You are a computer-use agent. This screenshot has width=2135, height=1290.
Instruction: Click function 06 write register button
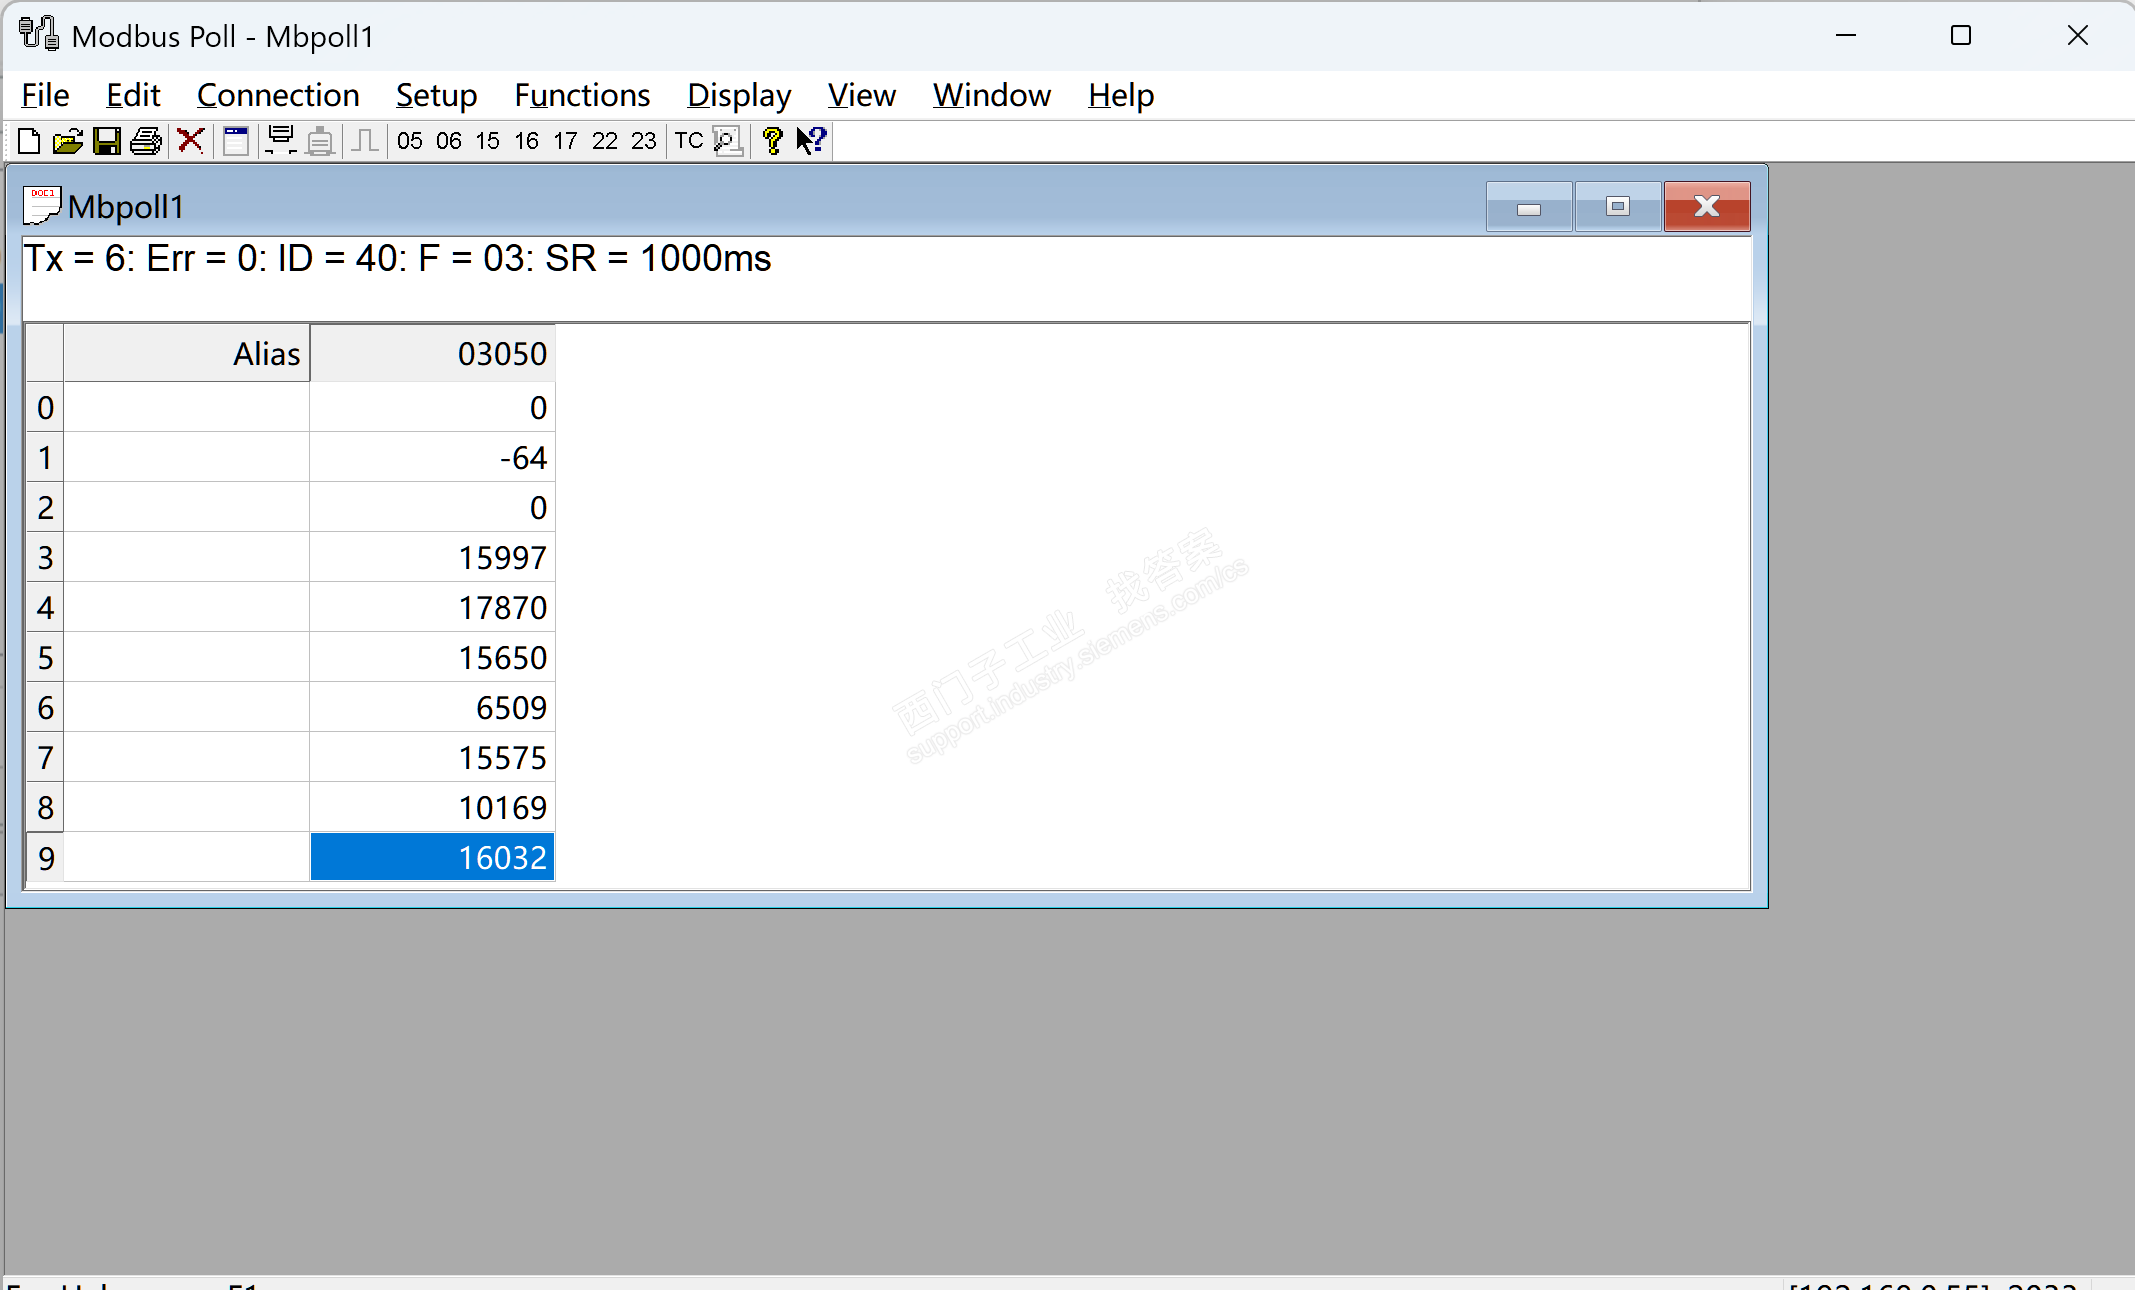(x=448, y=141)
